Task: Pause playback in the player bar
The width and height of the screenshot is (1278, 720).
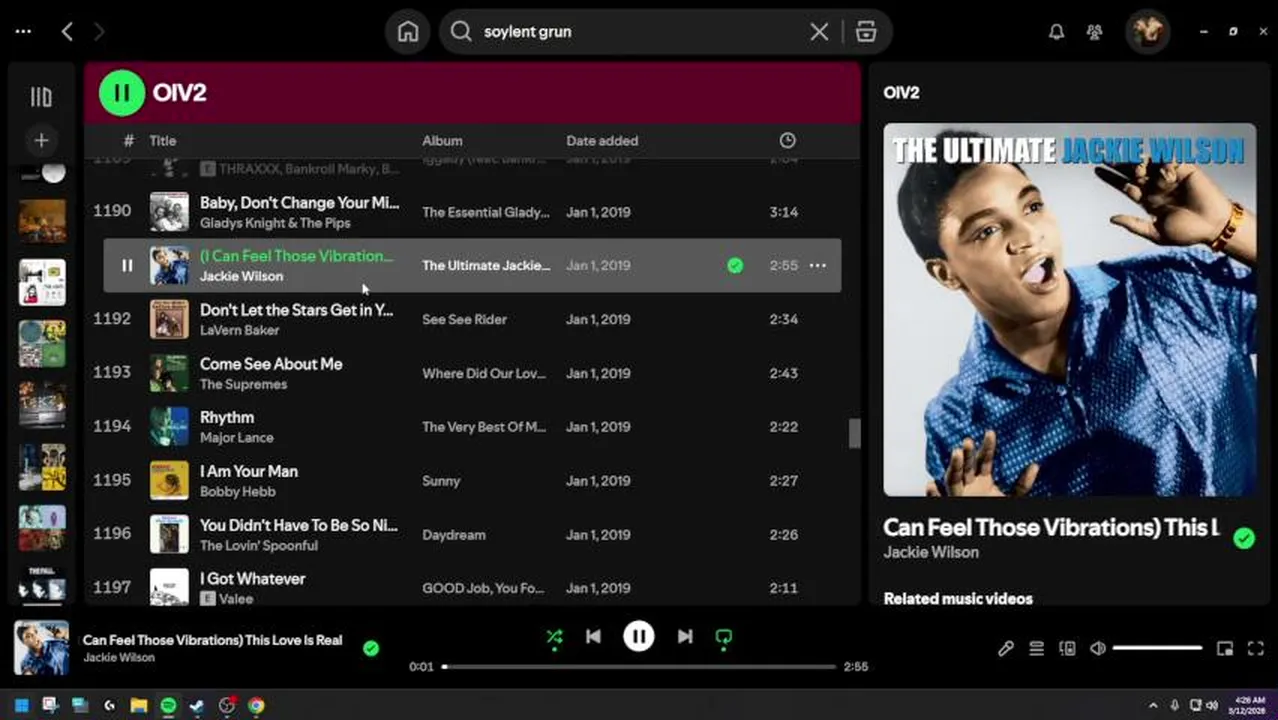Action: click(639, 636)
